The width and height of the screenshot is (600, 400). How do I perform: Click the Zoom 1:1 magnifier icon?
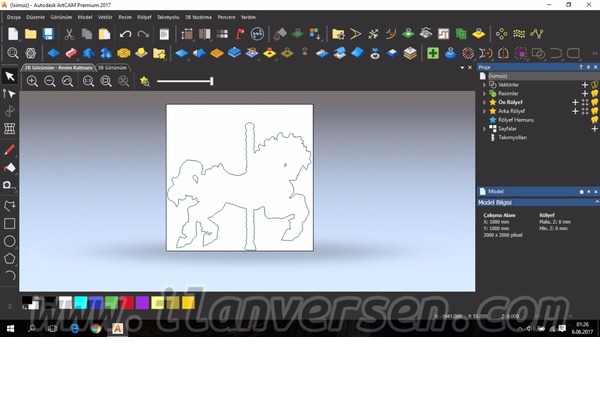(x=88, y=81)
